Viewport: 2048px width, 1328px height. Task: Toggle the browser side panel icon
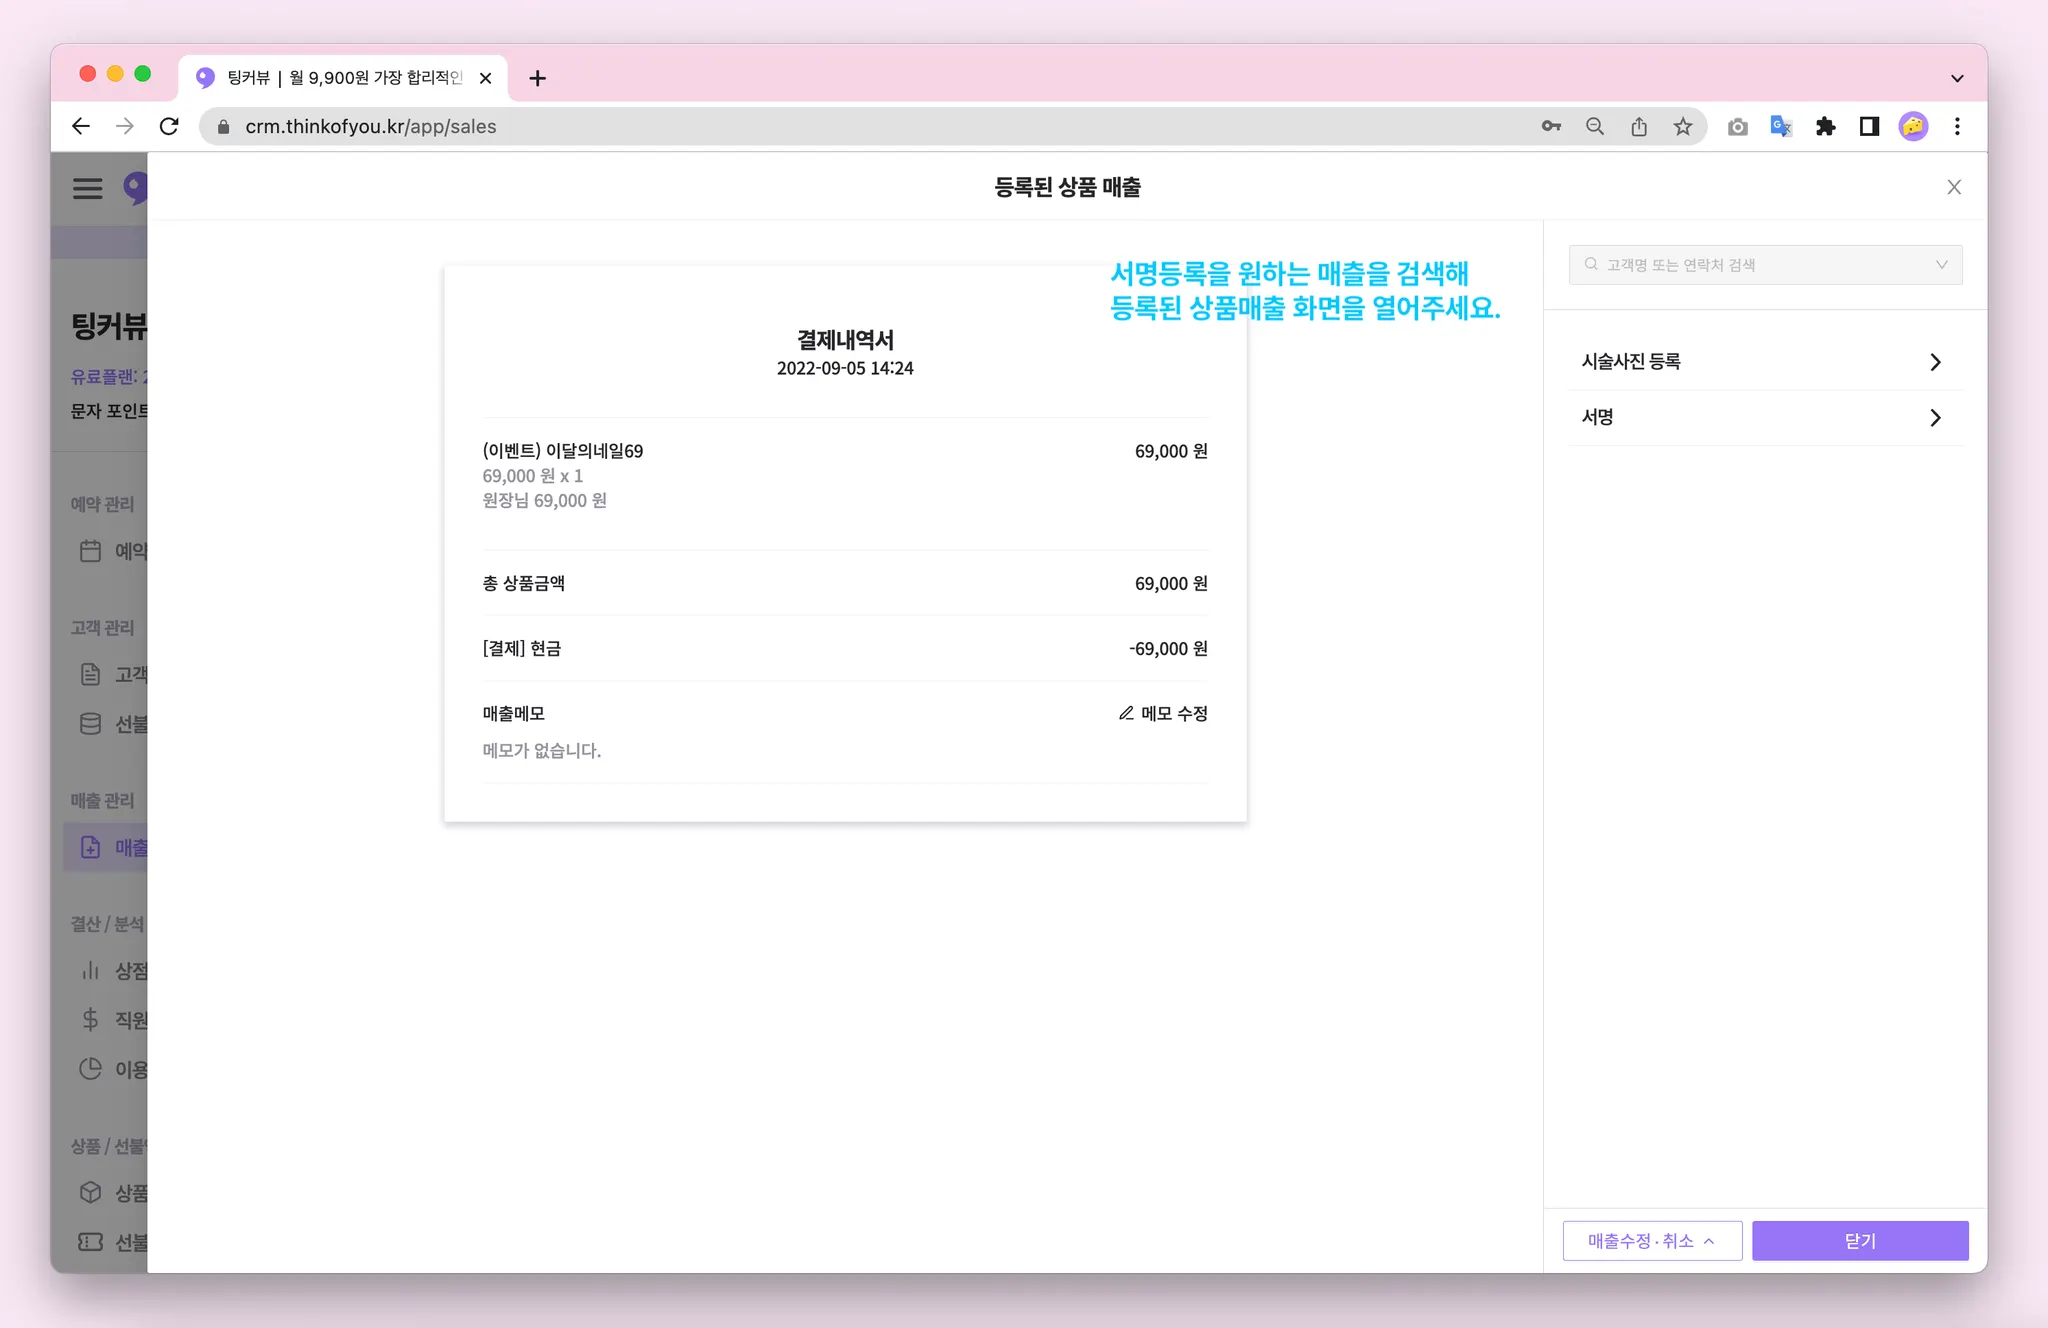point(1869,126)
